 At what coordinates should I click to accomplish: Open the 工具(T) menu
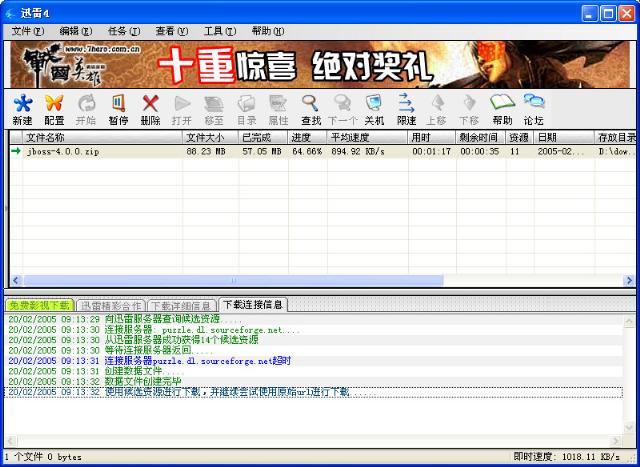tap(220, 31)
